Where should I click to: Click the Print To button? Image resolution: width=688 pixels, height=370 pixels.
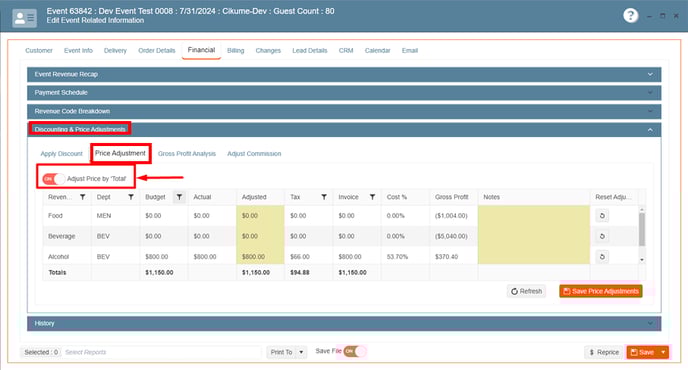(x=281, y=352)
